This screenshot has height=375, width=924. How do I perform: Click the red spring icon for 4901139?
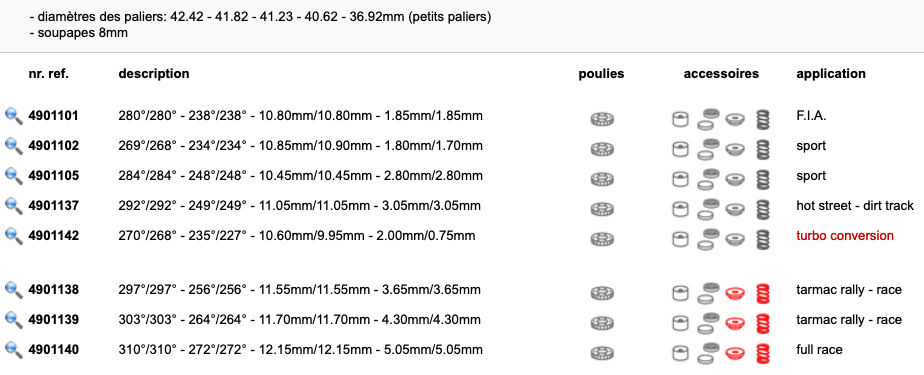click(763, 323)
